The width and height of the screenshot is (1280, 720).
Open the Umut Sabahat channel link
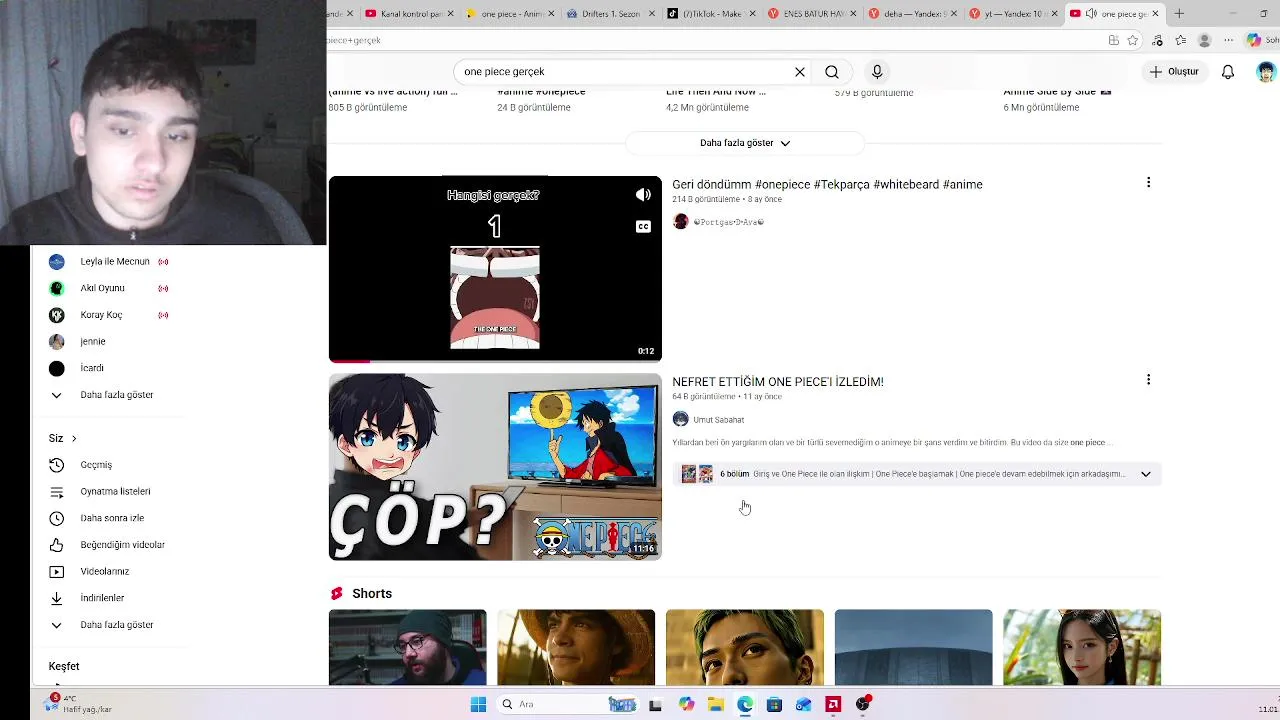[x=719, y=420]
